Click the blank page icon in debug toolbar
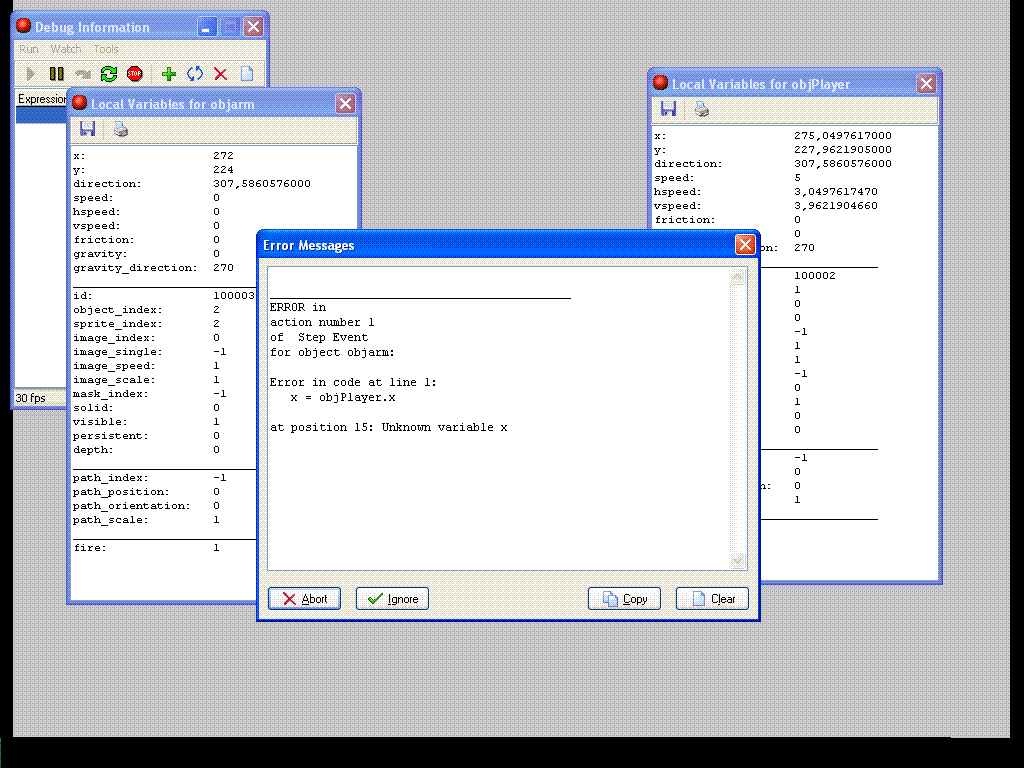The height and width of the screenshot is (768, 1024). click(x=247, y=74)
